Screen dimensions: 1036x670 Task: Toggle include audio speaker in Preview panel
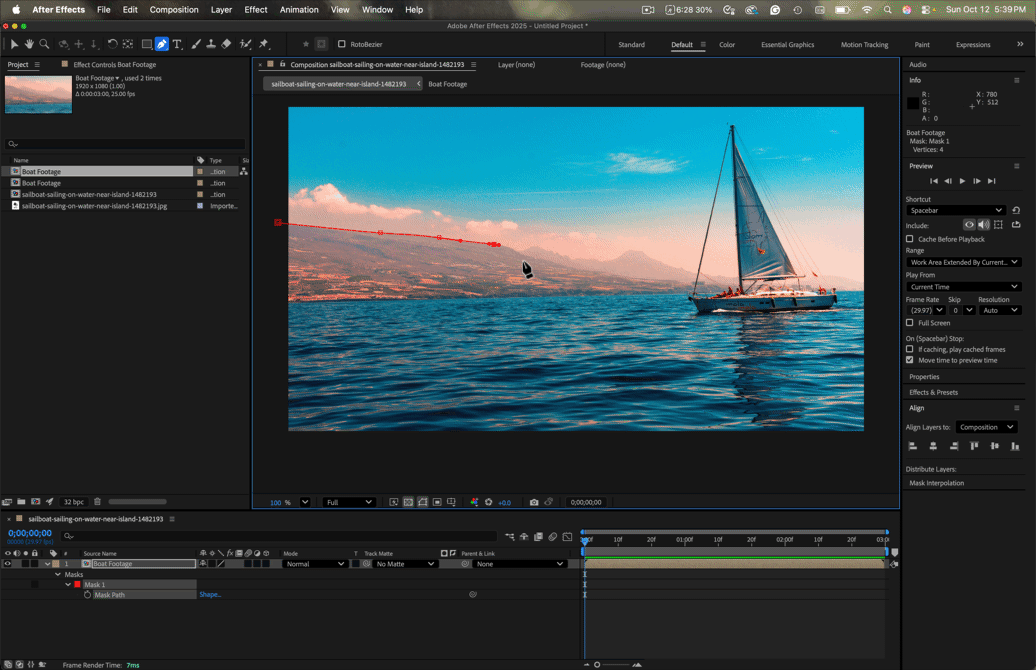tap(983, 225)
